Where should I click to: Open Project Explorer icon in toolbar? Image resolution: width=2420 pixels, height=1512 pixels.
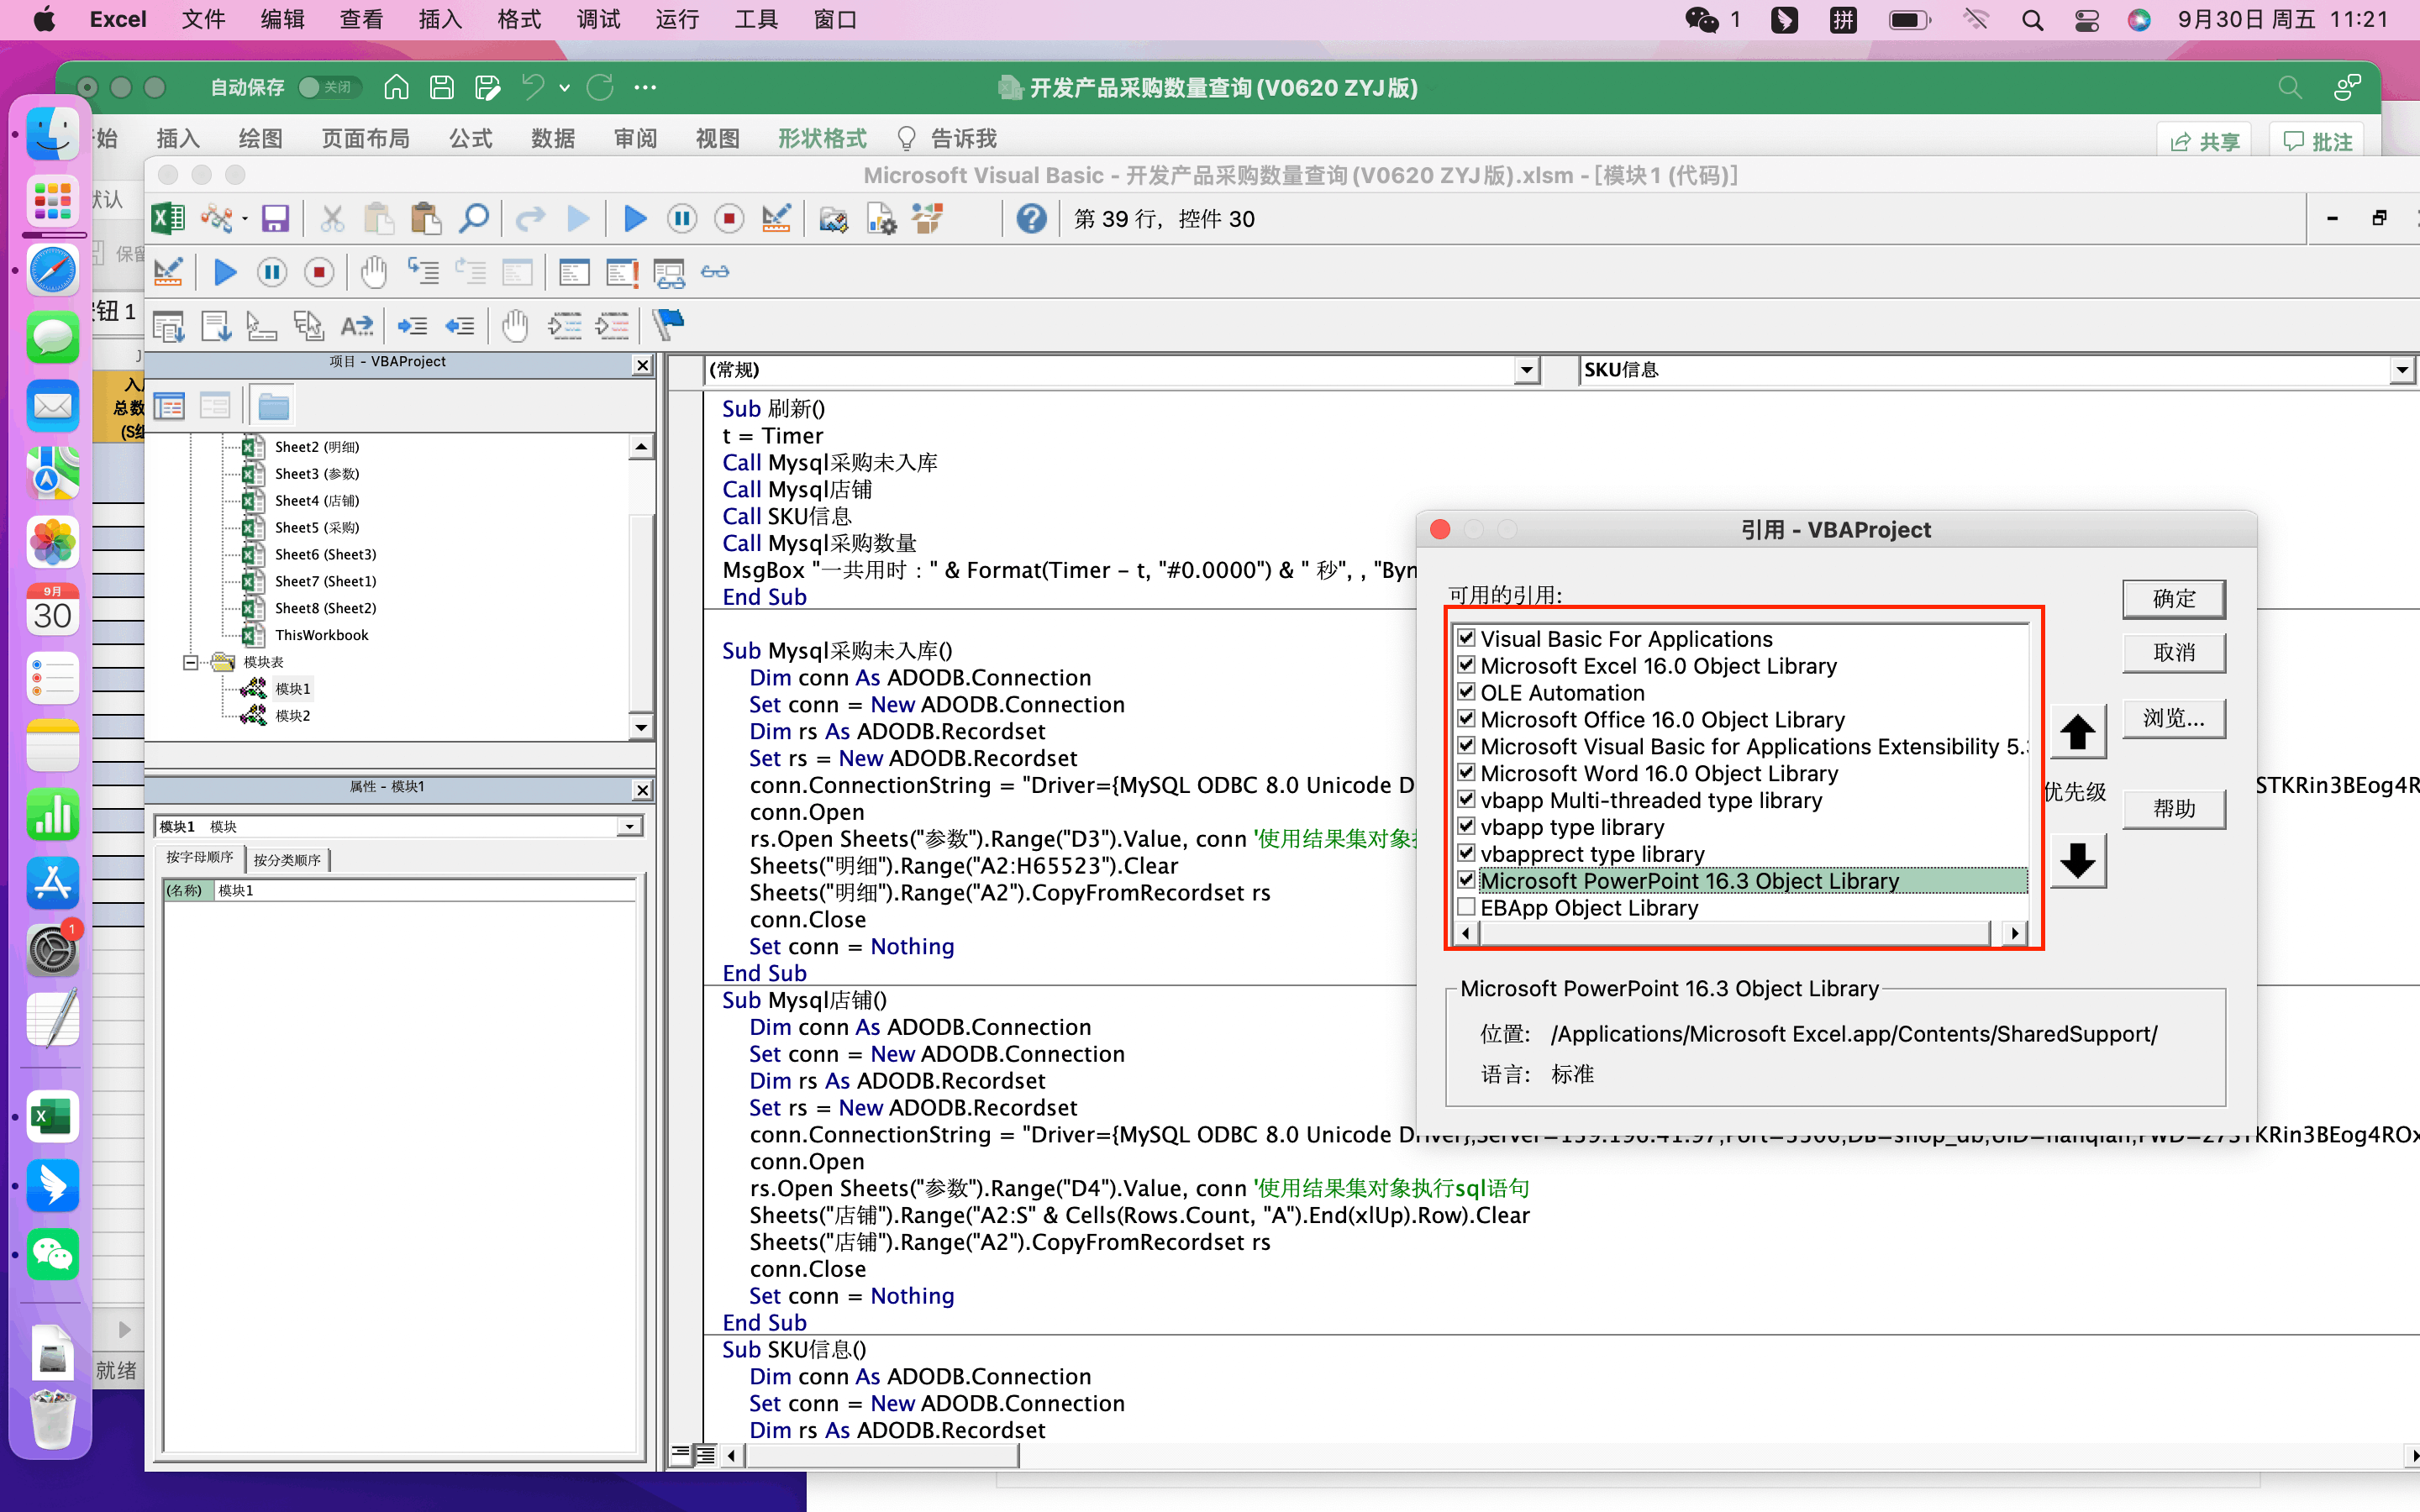(x=833, y=219)
